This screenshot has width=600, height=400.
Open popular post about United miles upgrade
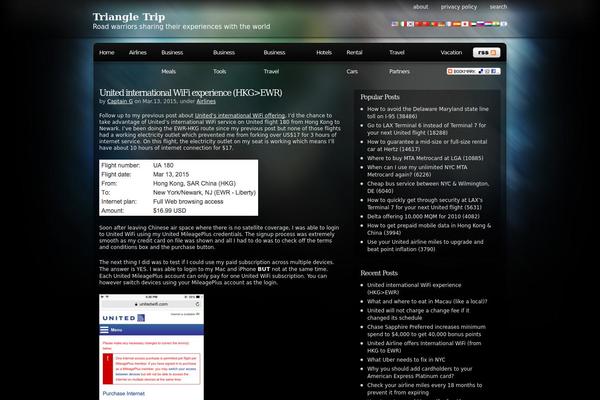coord(425,245)
